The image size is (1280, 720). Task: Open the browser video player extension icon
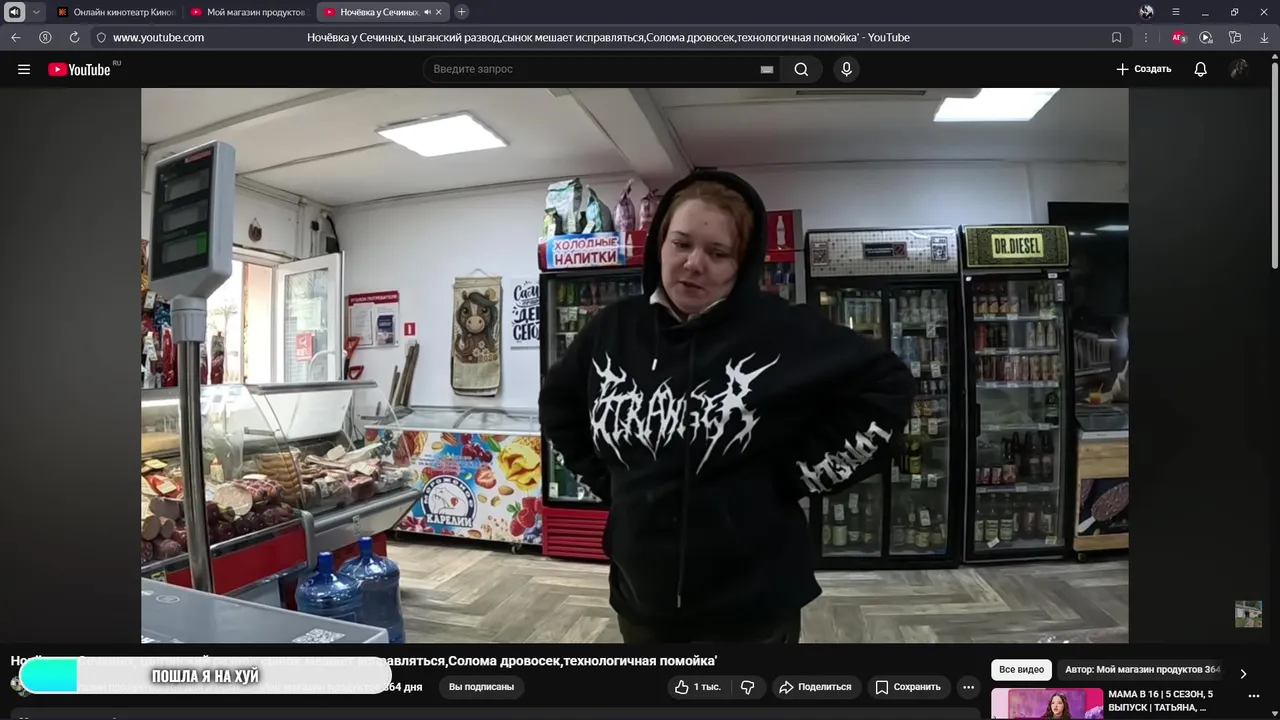[1206, 37]
